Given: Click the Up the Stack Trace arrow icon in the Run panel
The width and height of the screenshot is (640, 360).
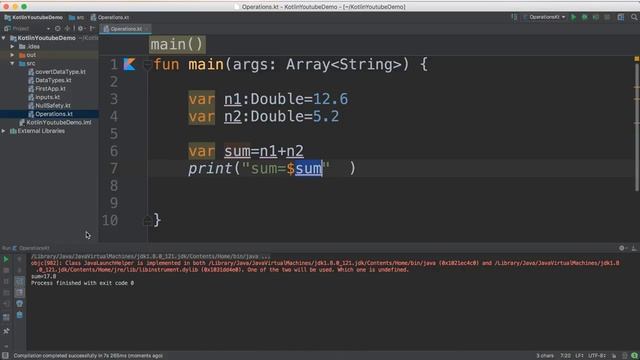Looking at the screenshot, I should (x=19, y=259).
